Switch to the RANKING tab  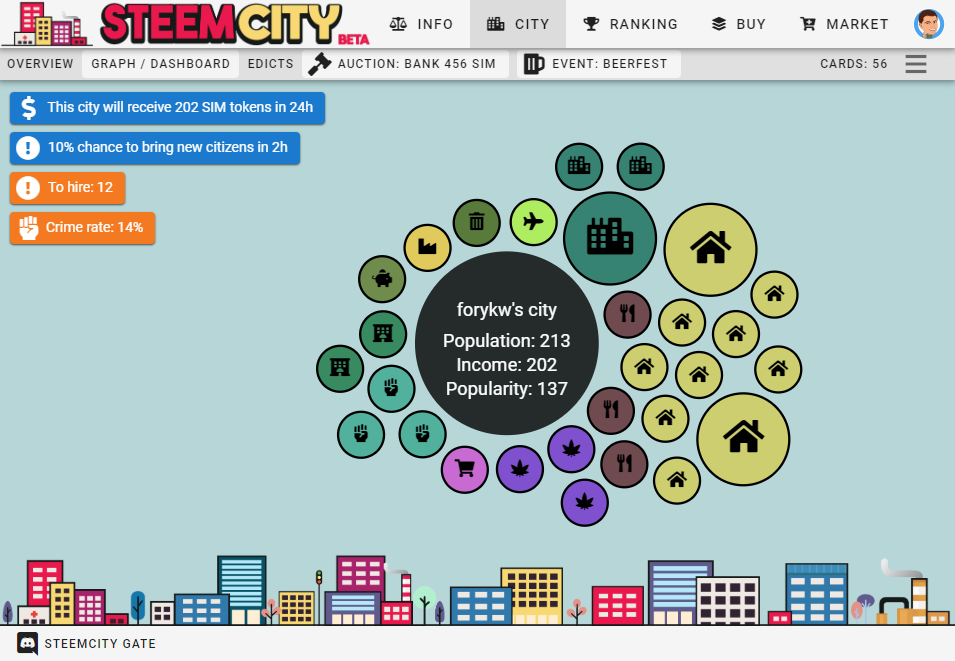click(x=630, y=24)
